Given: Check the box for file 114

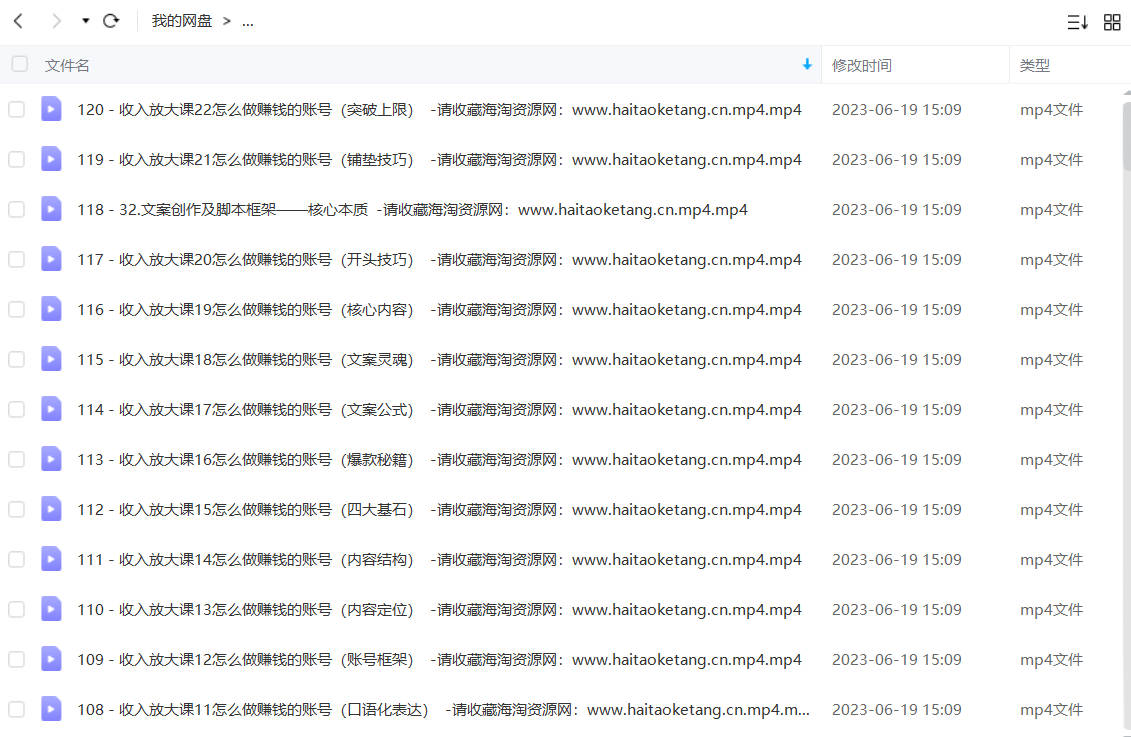Looking at the screenshot, I should pos(16,409).
